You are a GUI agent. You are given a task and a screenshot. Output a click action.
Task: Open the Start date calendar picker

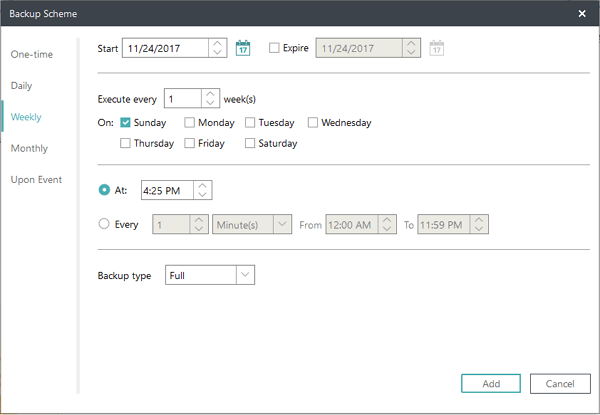pos(243,48)
